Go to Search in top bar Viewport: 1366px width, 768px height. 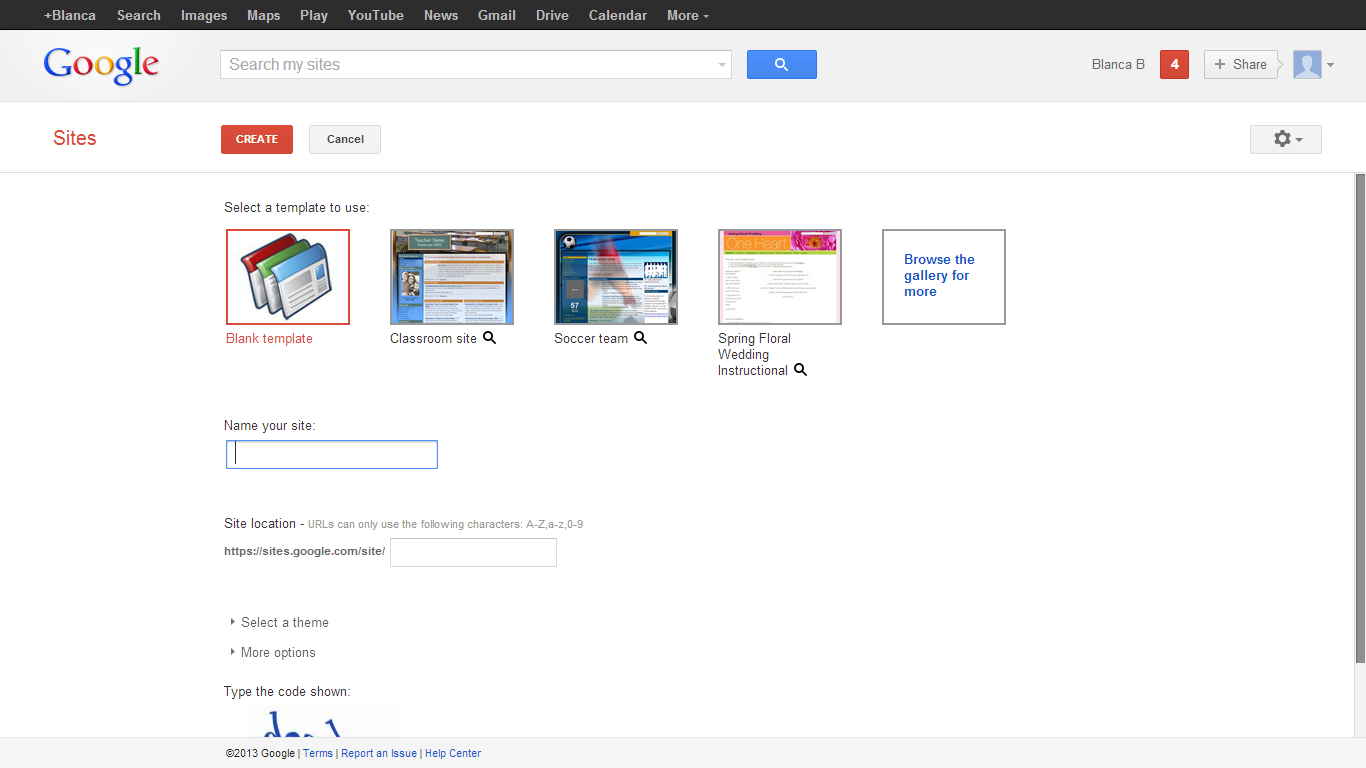pyautogui.click(x=139, y=15)
